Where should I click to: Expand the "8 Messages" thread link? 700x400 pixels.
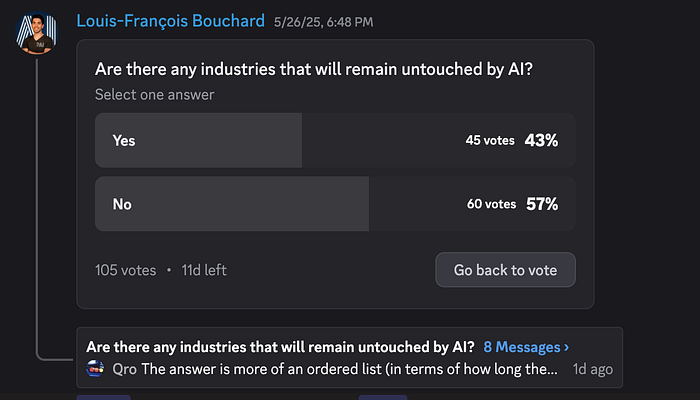[526, 347]
